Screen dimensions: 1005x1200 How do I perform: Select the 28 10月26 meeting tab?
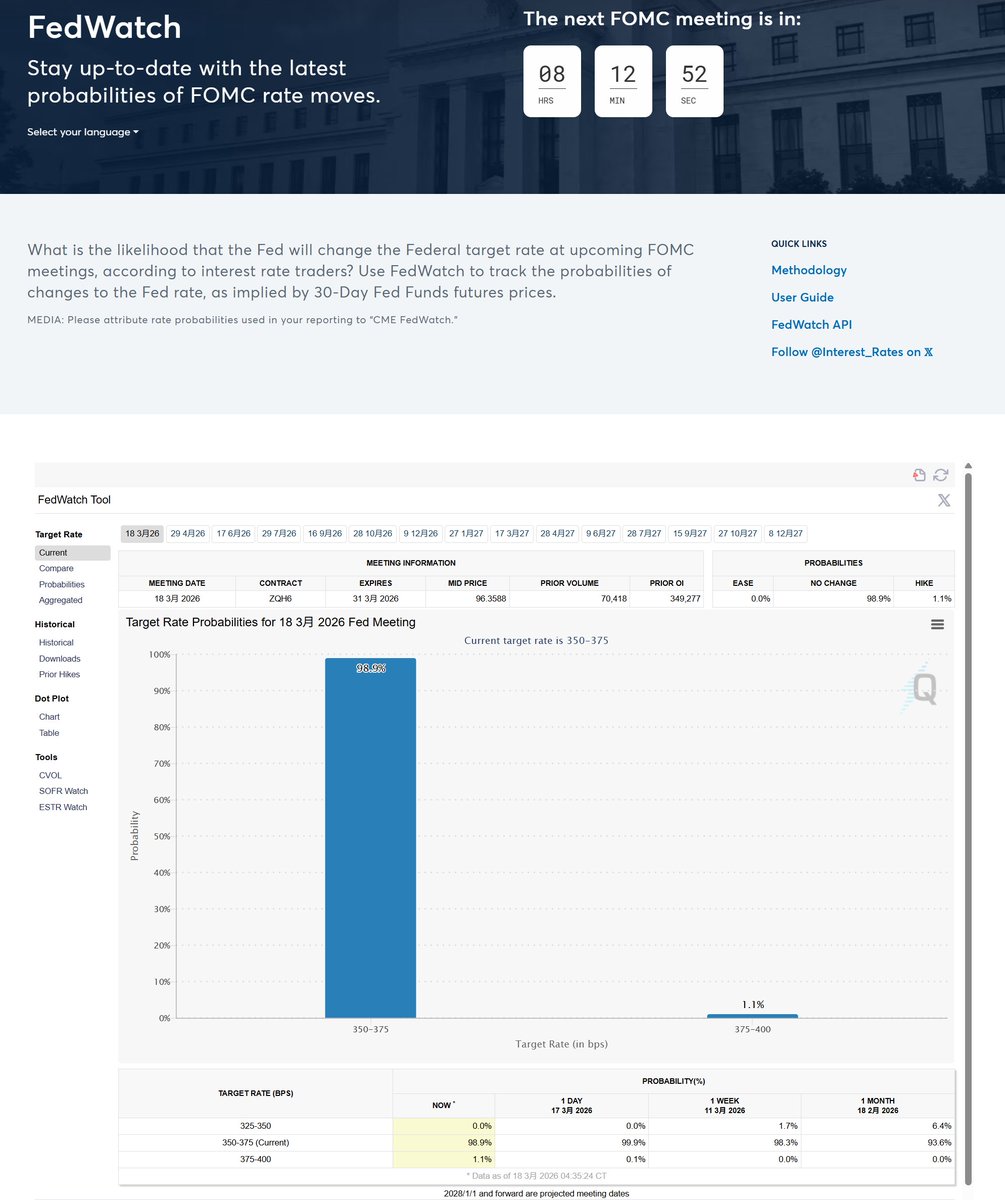pyautogui.click(x=373, y=534)
